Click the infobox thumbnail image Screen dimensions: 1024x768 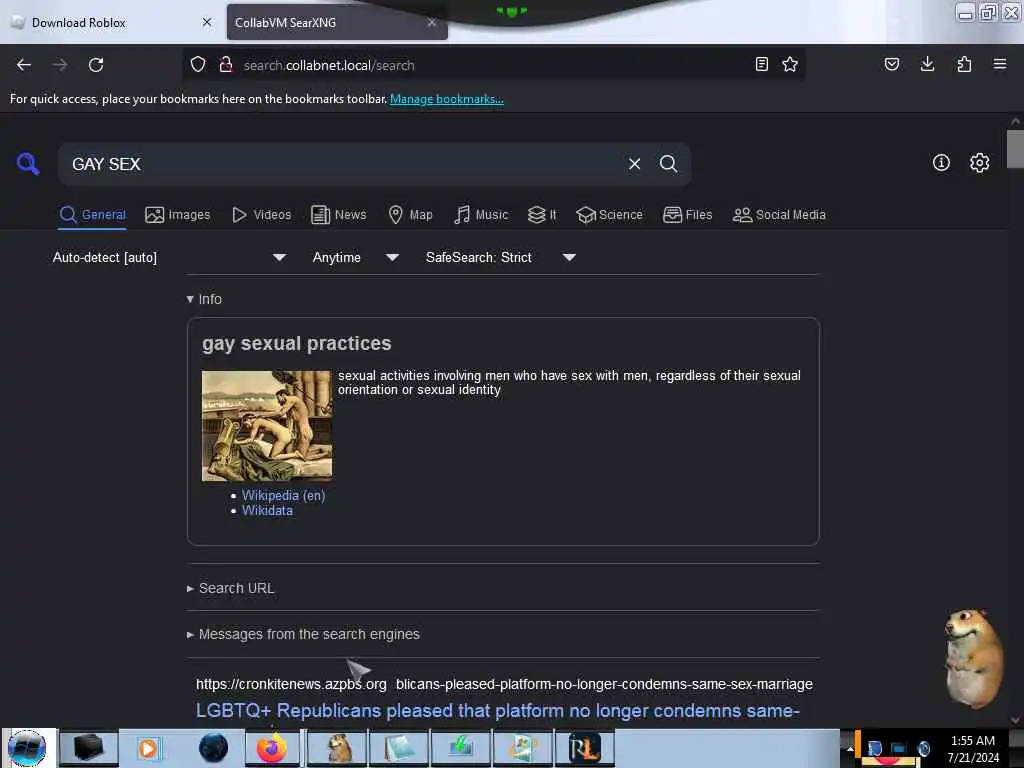coord(266,426)
